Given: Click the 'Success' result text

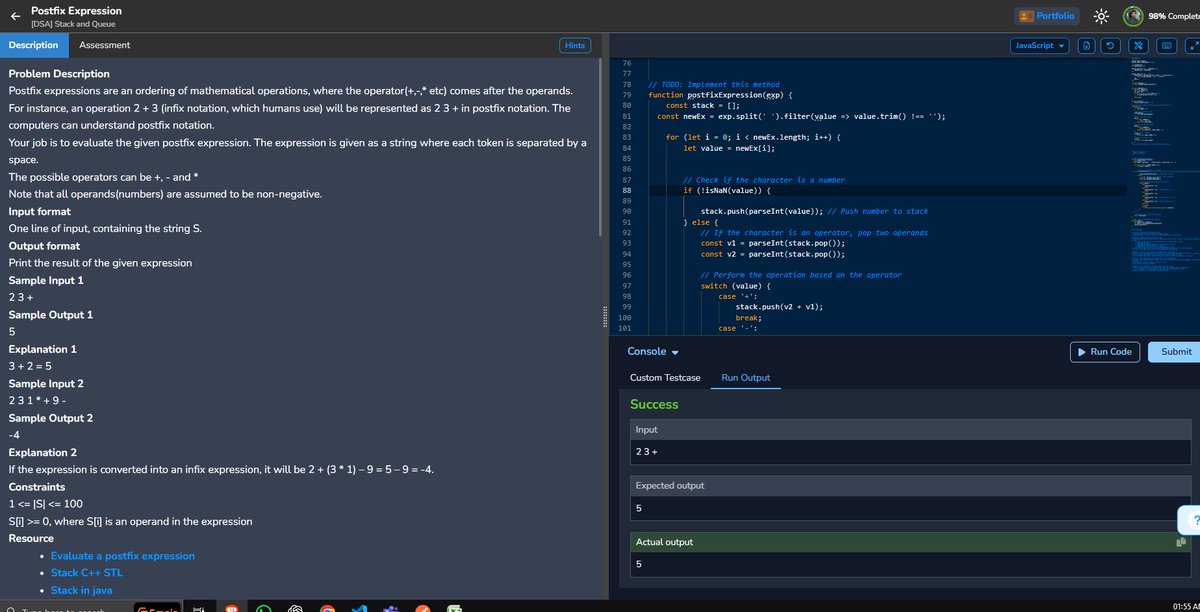Looking at the screenshot, I should point(654,404).
